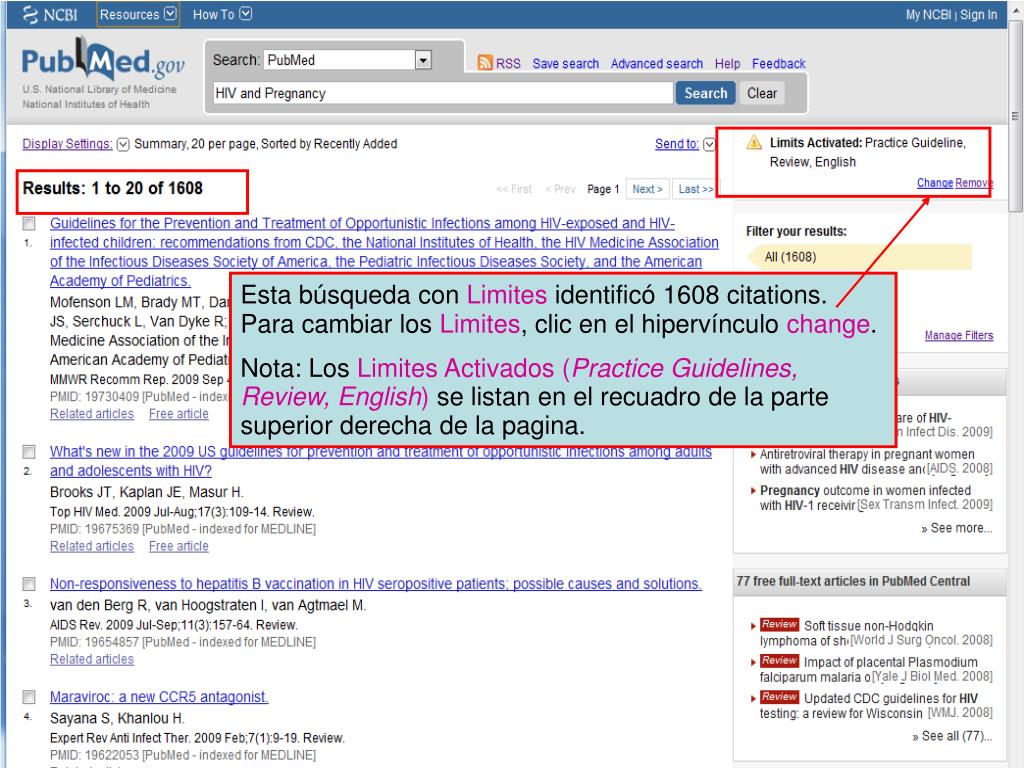This screenshot has width=1024, height=768.
Task: Open the hepatitis B vaccination article
Action: click(376, 584)
